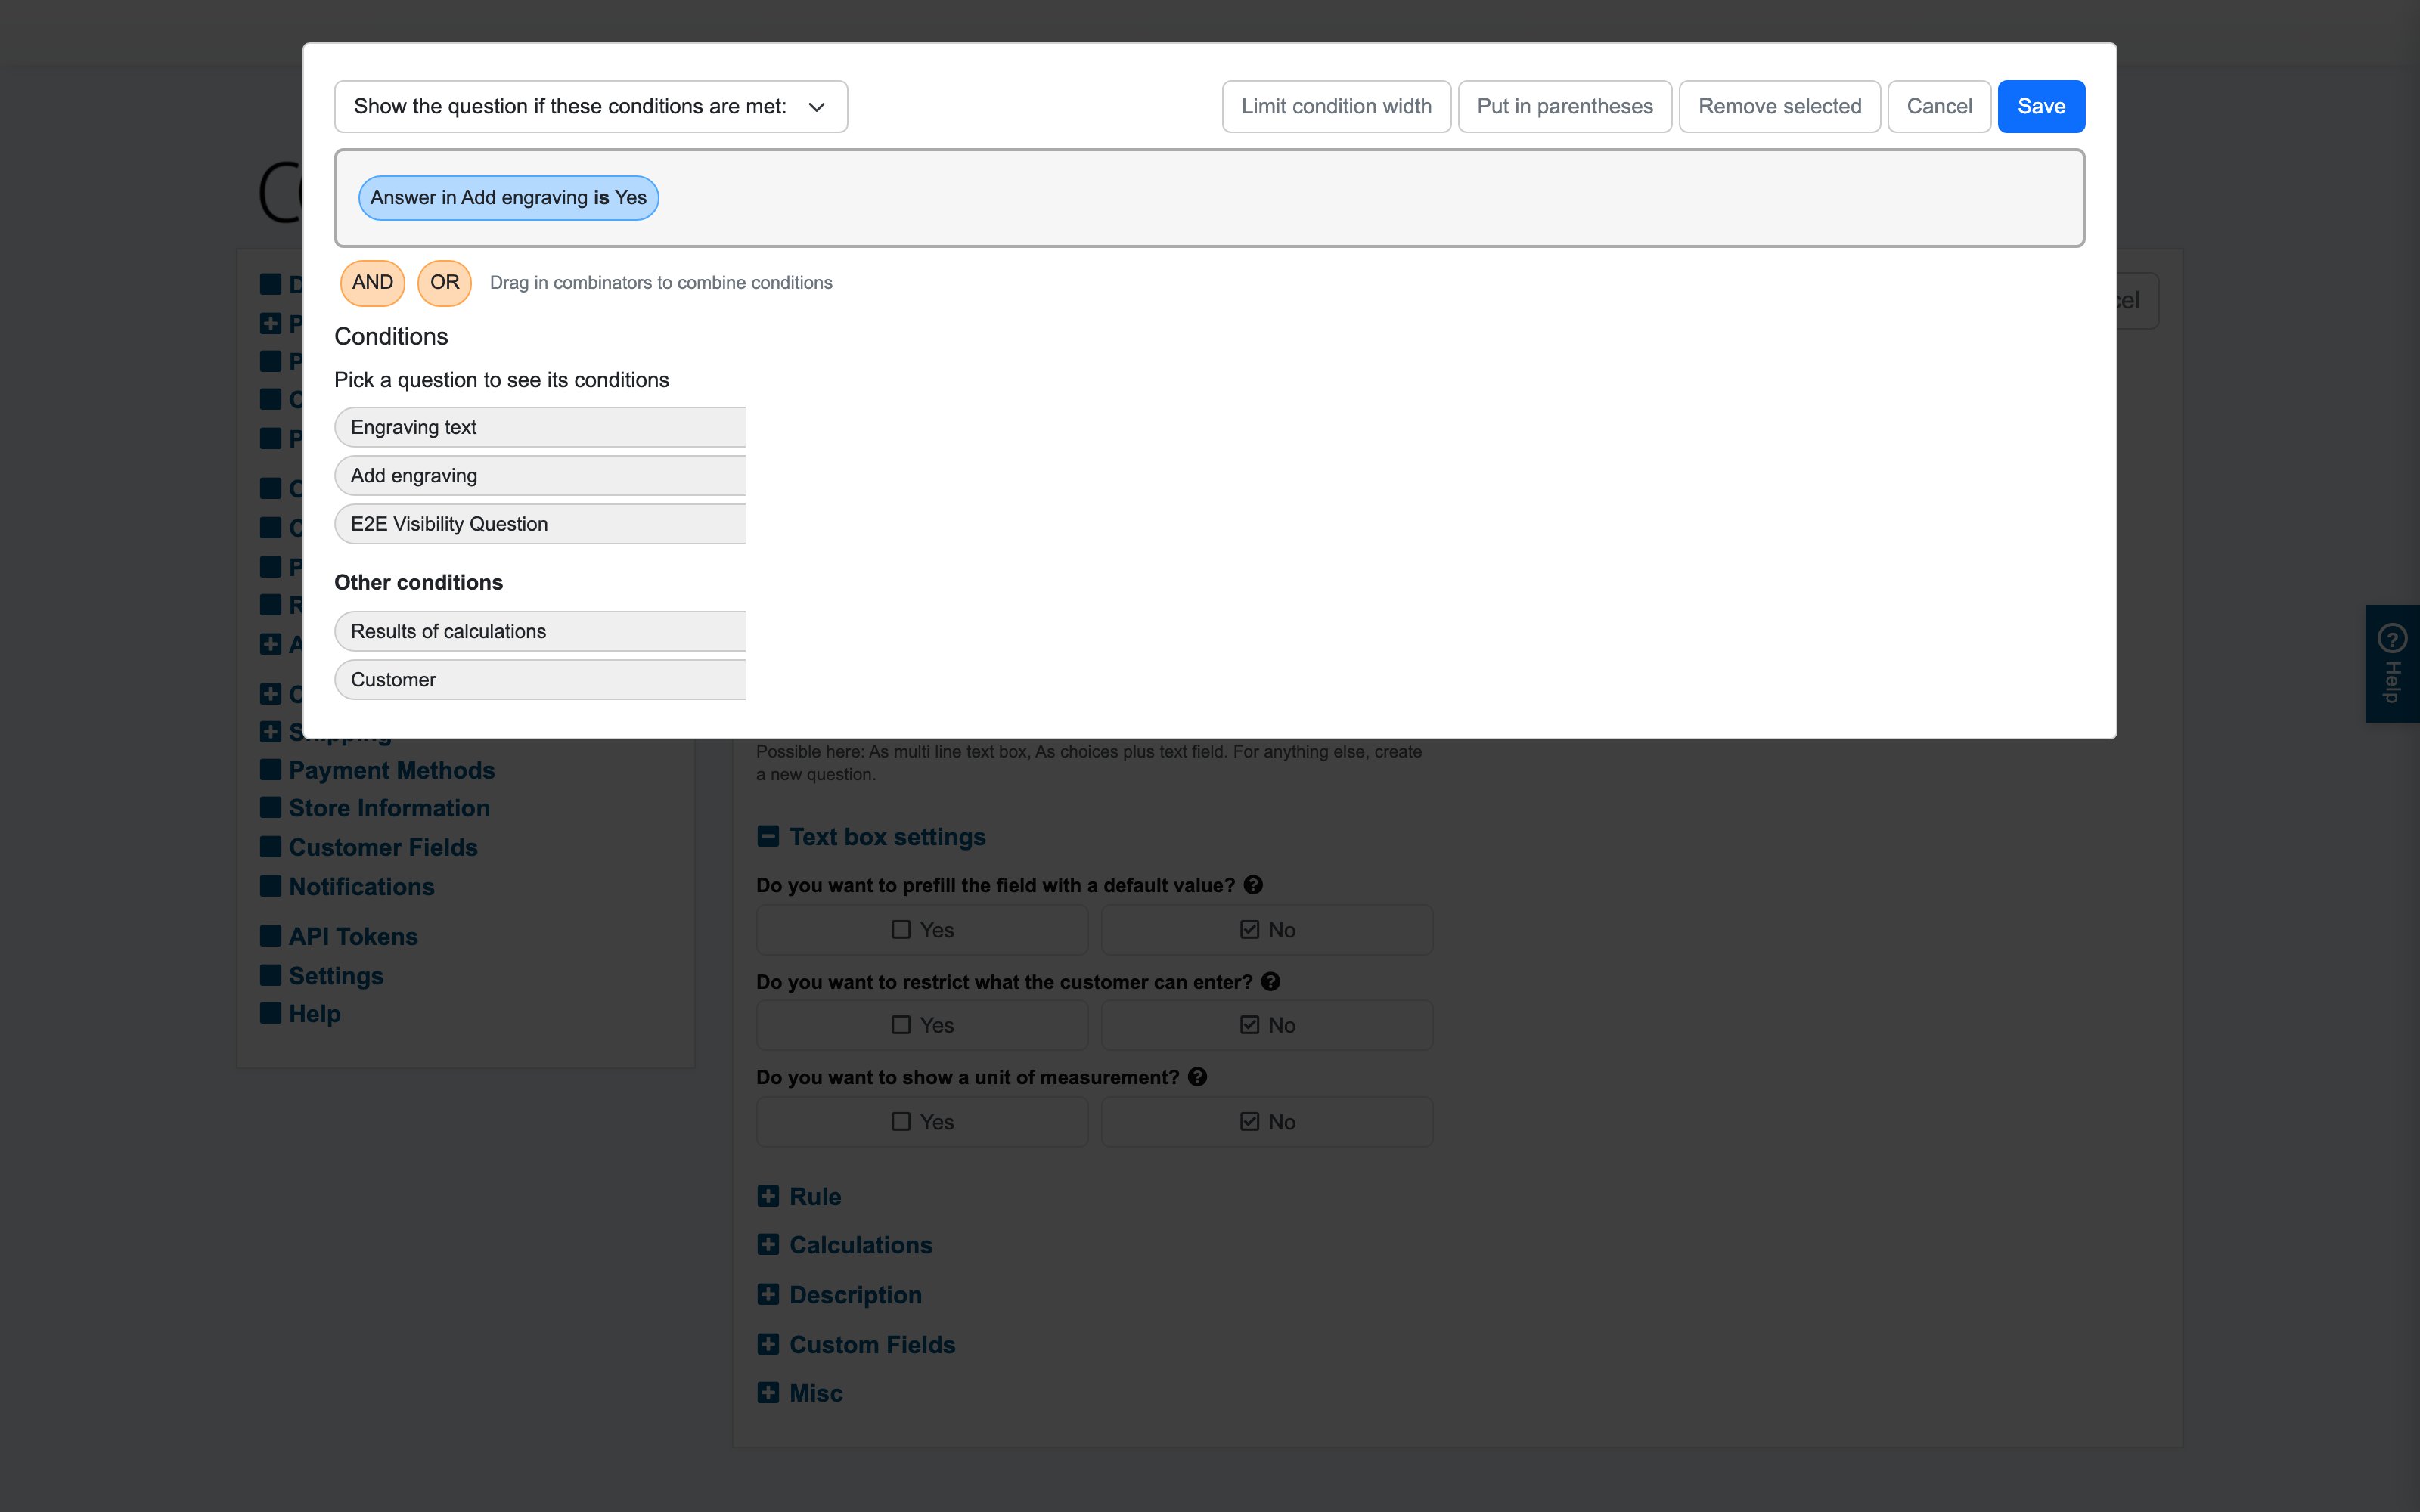Viewport: 2420px width, 1512px height.
Task: Collapse the Text box settings section
Action: coord(872,837)
